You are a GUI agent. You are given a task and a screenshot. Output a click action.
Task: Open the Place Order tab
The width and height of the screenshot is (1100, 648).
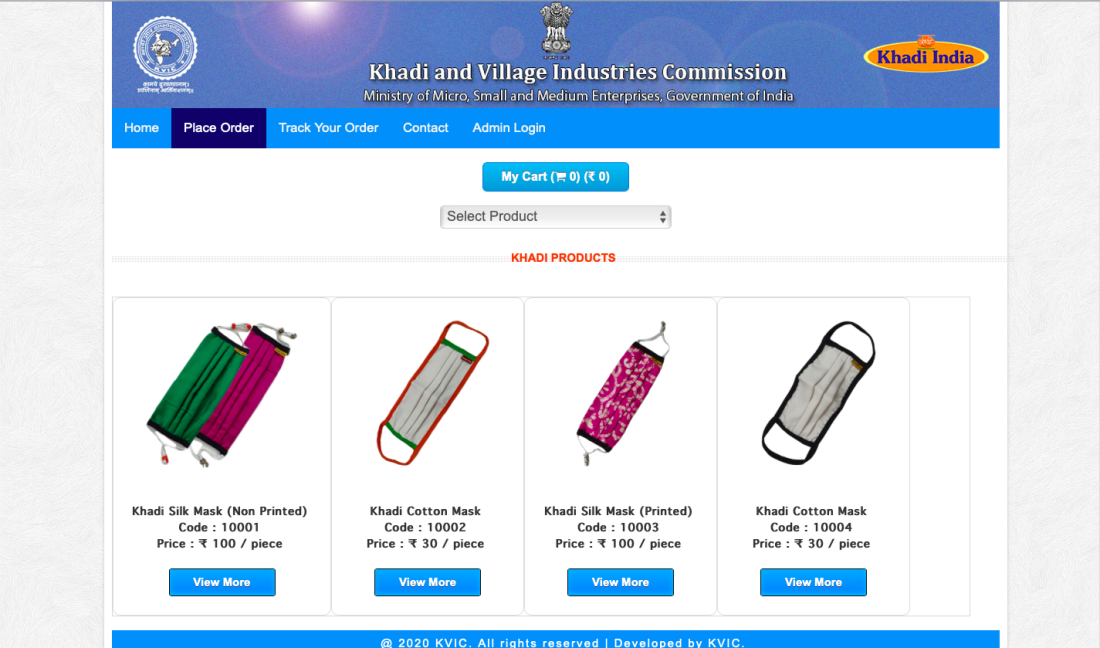coord(219,128)
